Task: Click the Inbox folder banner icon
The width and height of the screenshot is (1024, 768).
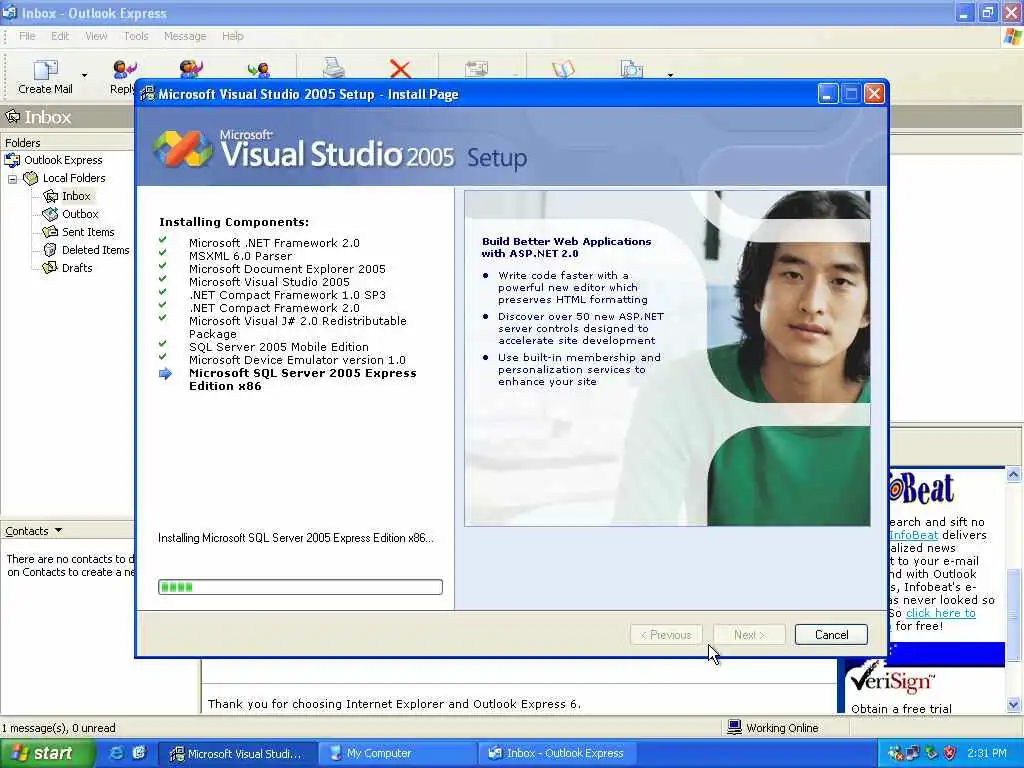Action: [13, 118]
